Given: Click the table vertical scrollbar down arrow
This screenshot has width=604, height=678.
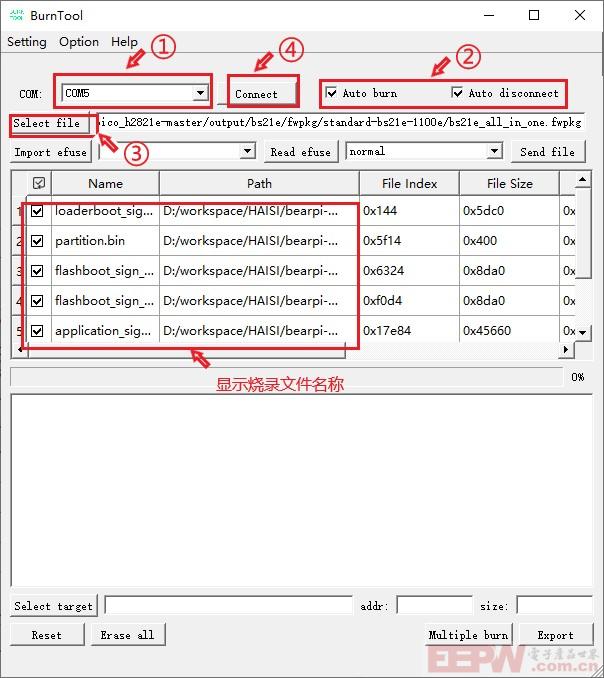Looking at the screenshot, I should tap(582, 333).
